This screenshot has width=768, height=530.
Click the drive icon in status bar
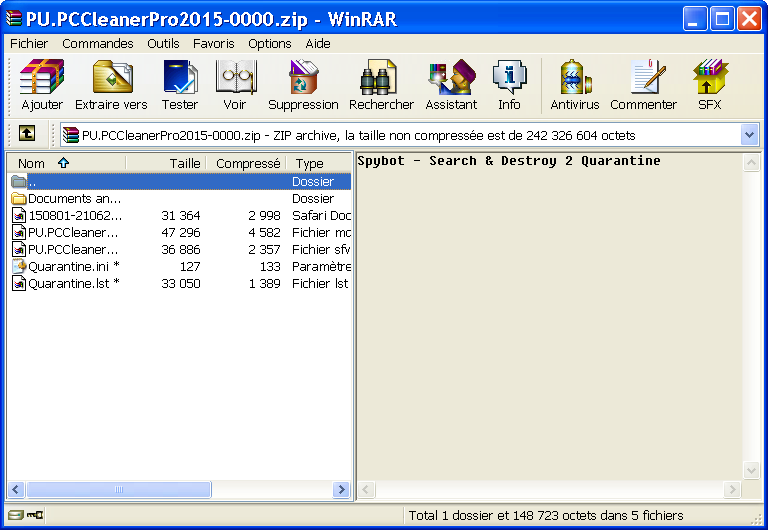pos(16,515)
